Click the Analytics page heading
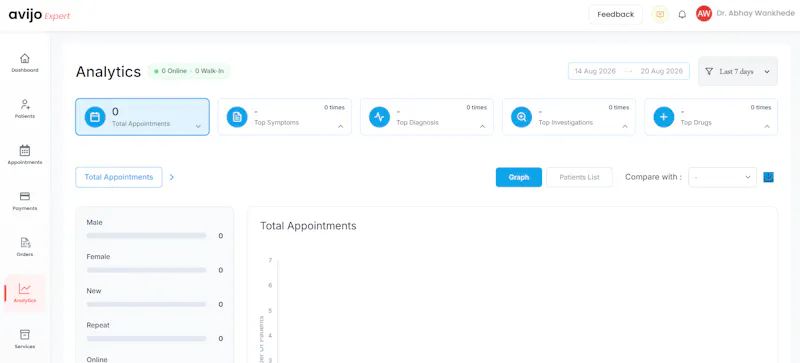The image size is (800, 363). pos(108,71)
